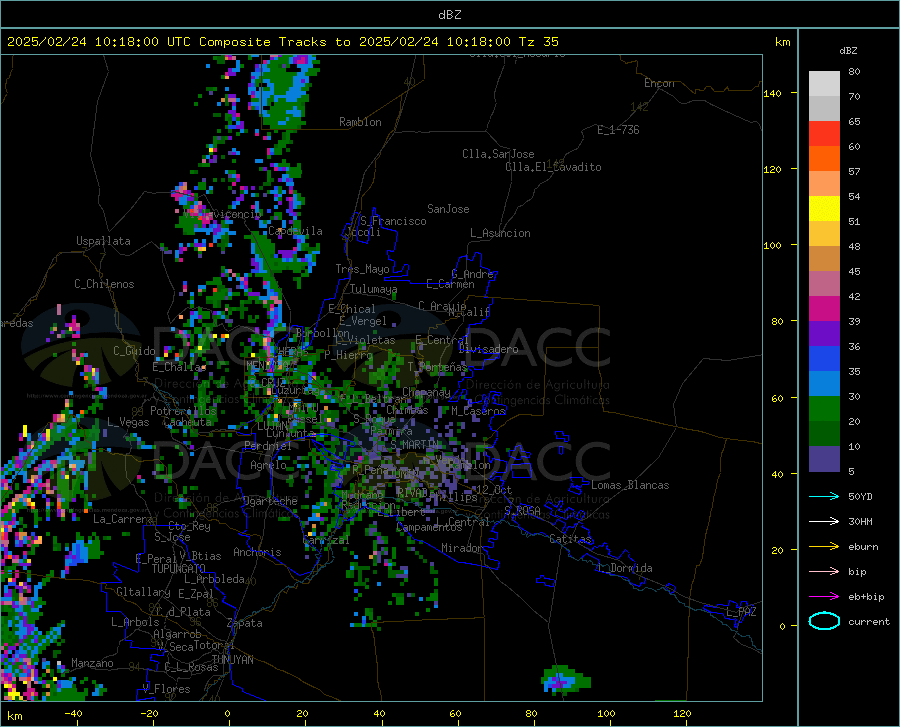
Task: Click the '-40' tick on the x-axis
Action: coord(73,713)
